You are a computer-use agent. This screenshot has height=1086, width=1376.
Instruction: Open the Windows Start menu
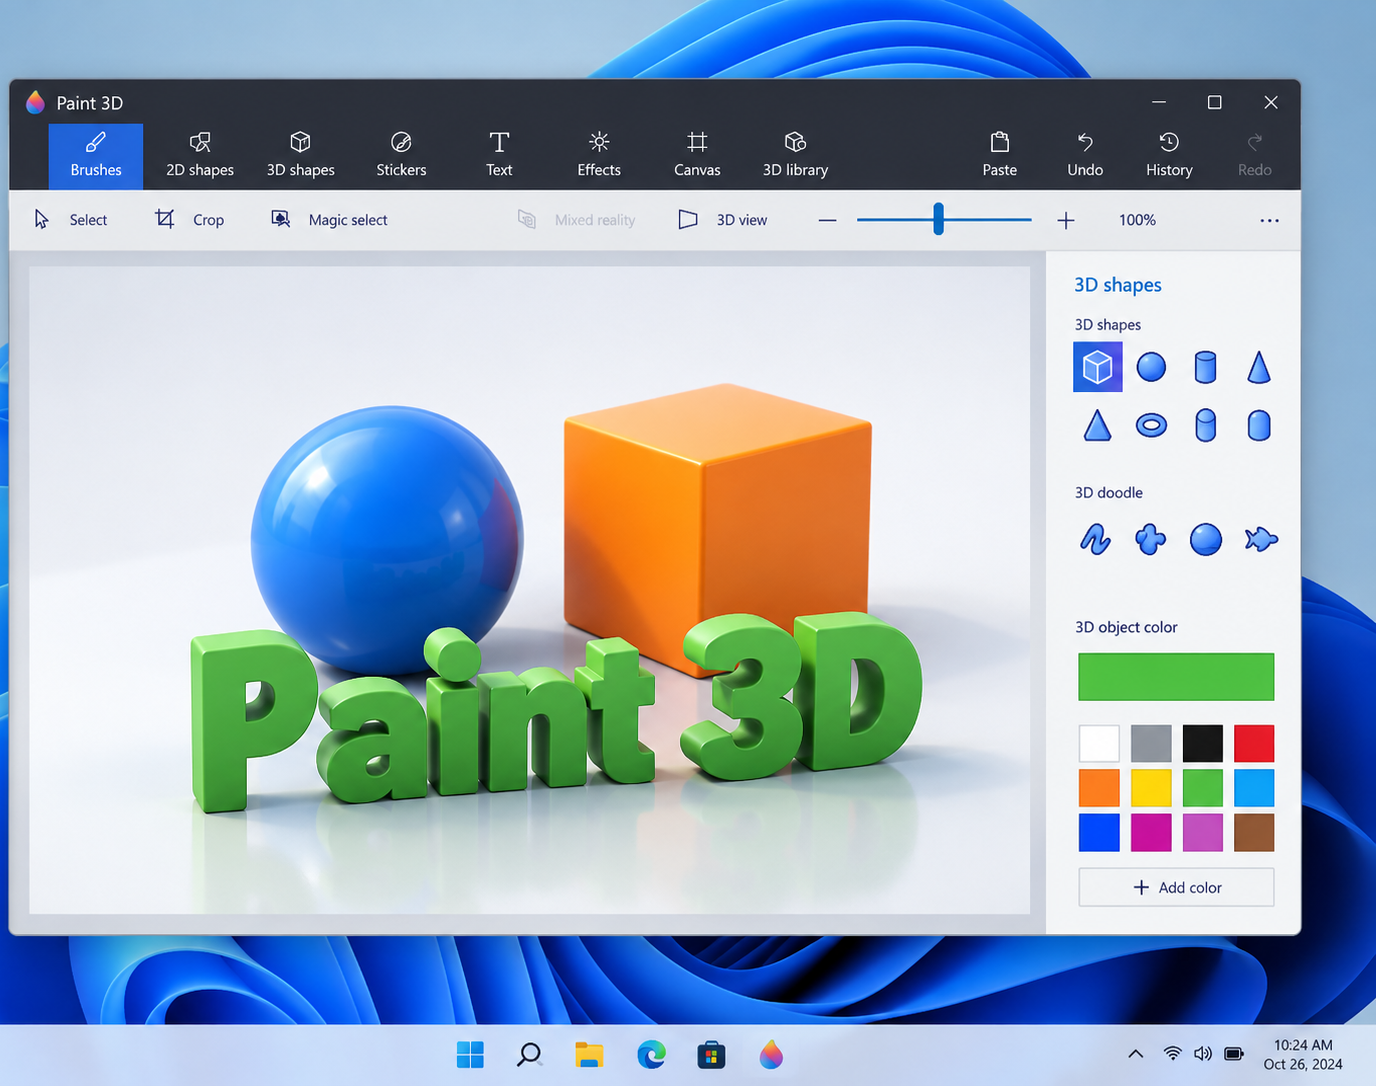[x=470, y=1055]
